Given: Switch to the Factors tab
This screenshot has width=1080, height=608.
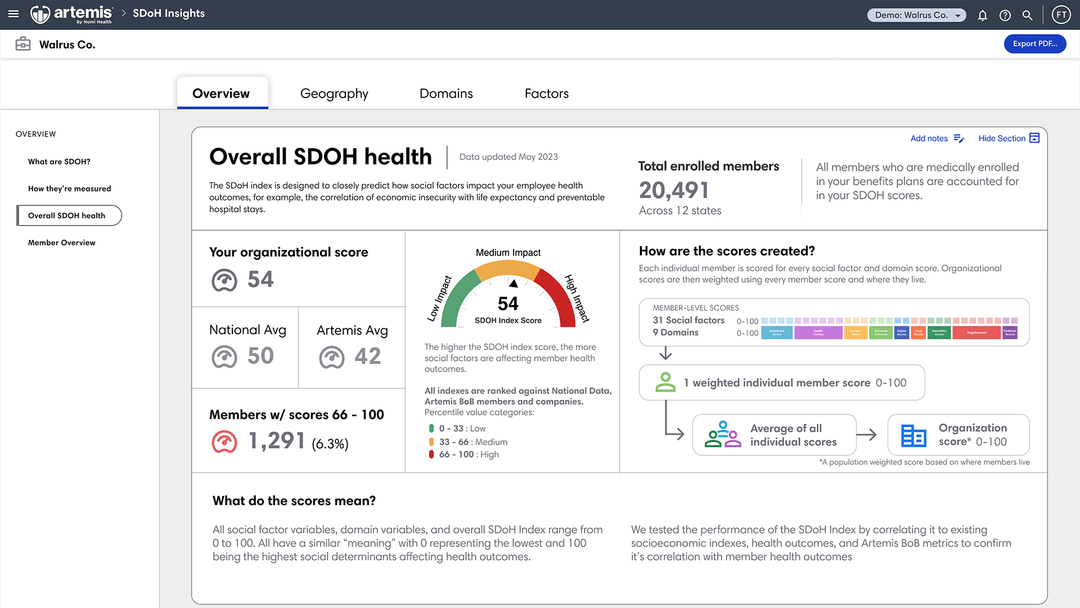Looking at the screenshot, I should 546,93.
